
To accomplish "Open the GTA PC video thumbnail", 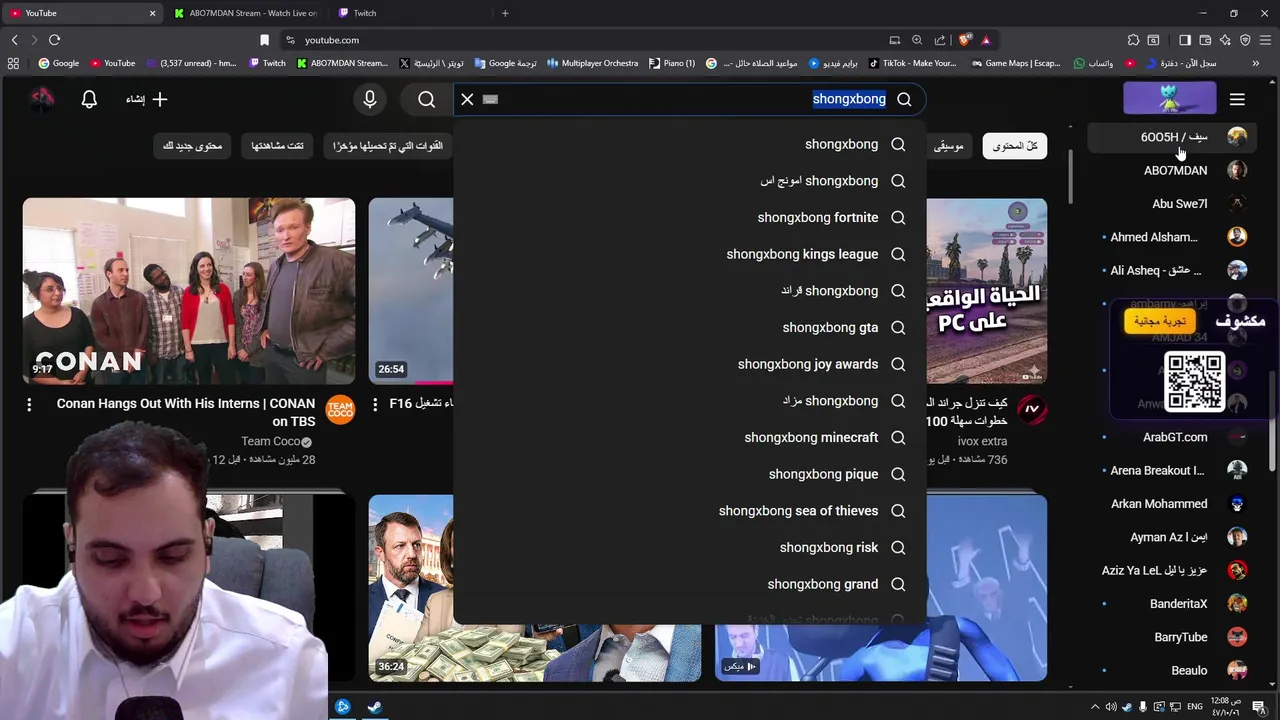I will (x=986, y=291).
